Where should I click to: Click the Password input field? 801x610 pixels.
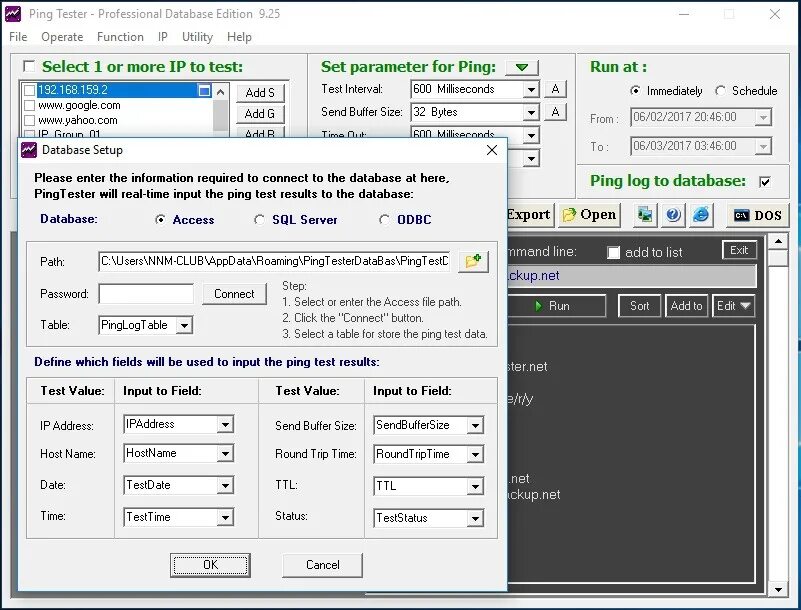146,294
